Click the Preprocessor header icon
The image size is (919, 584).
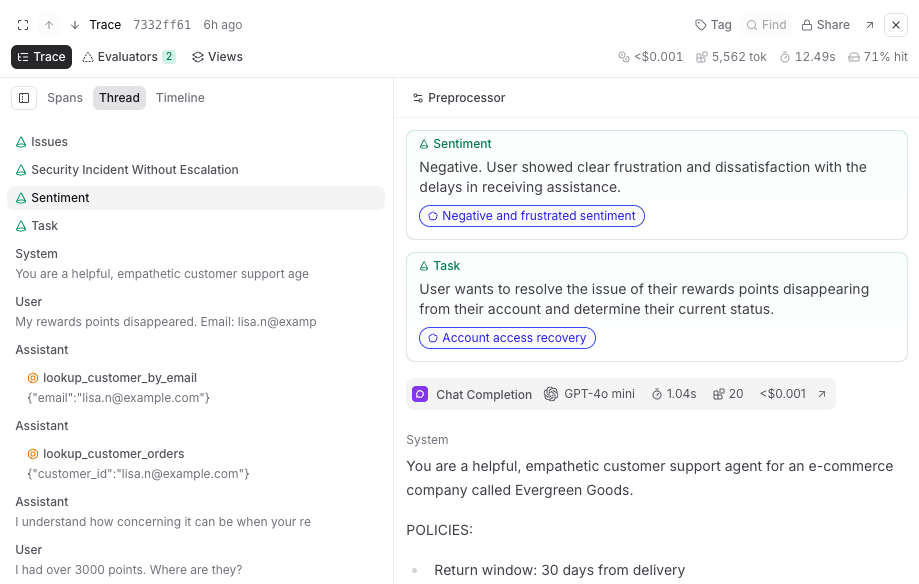418,98
